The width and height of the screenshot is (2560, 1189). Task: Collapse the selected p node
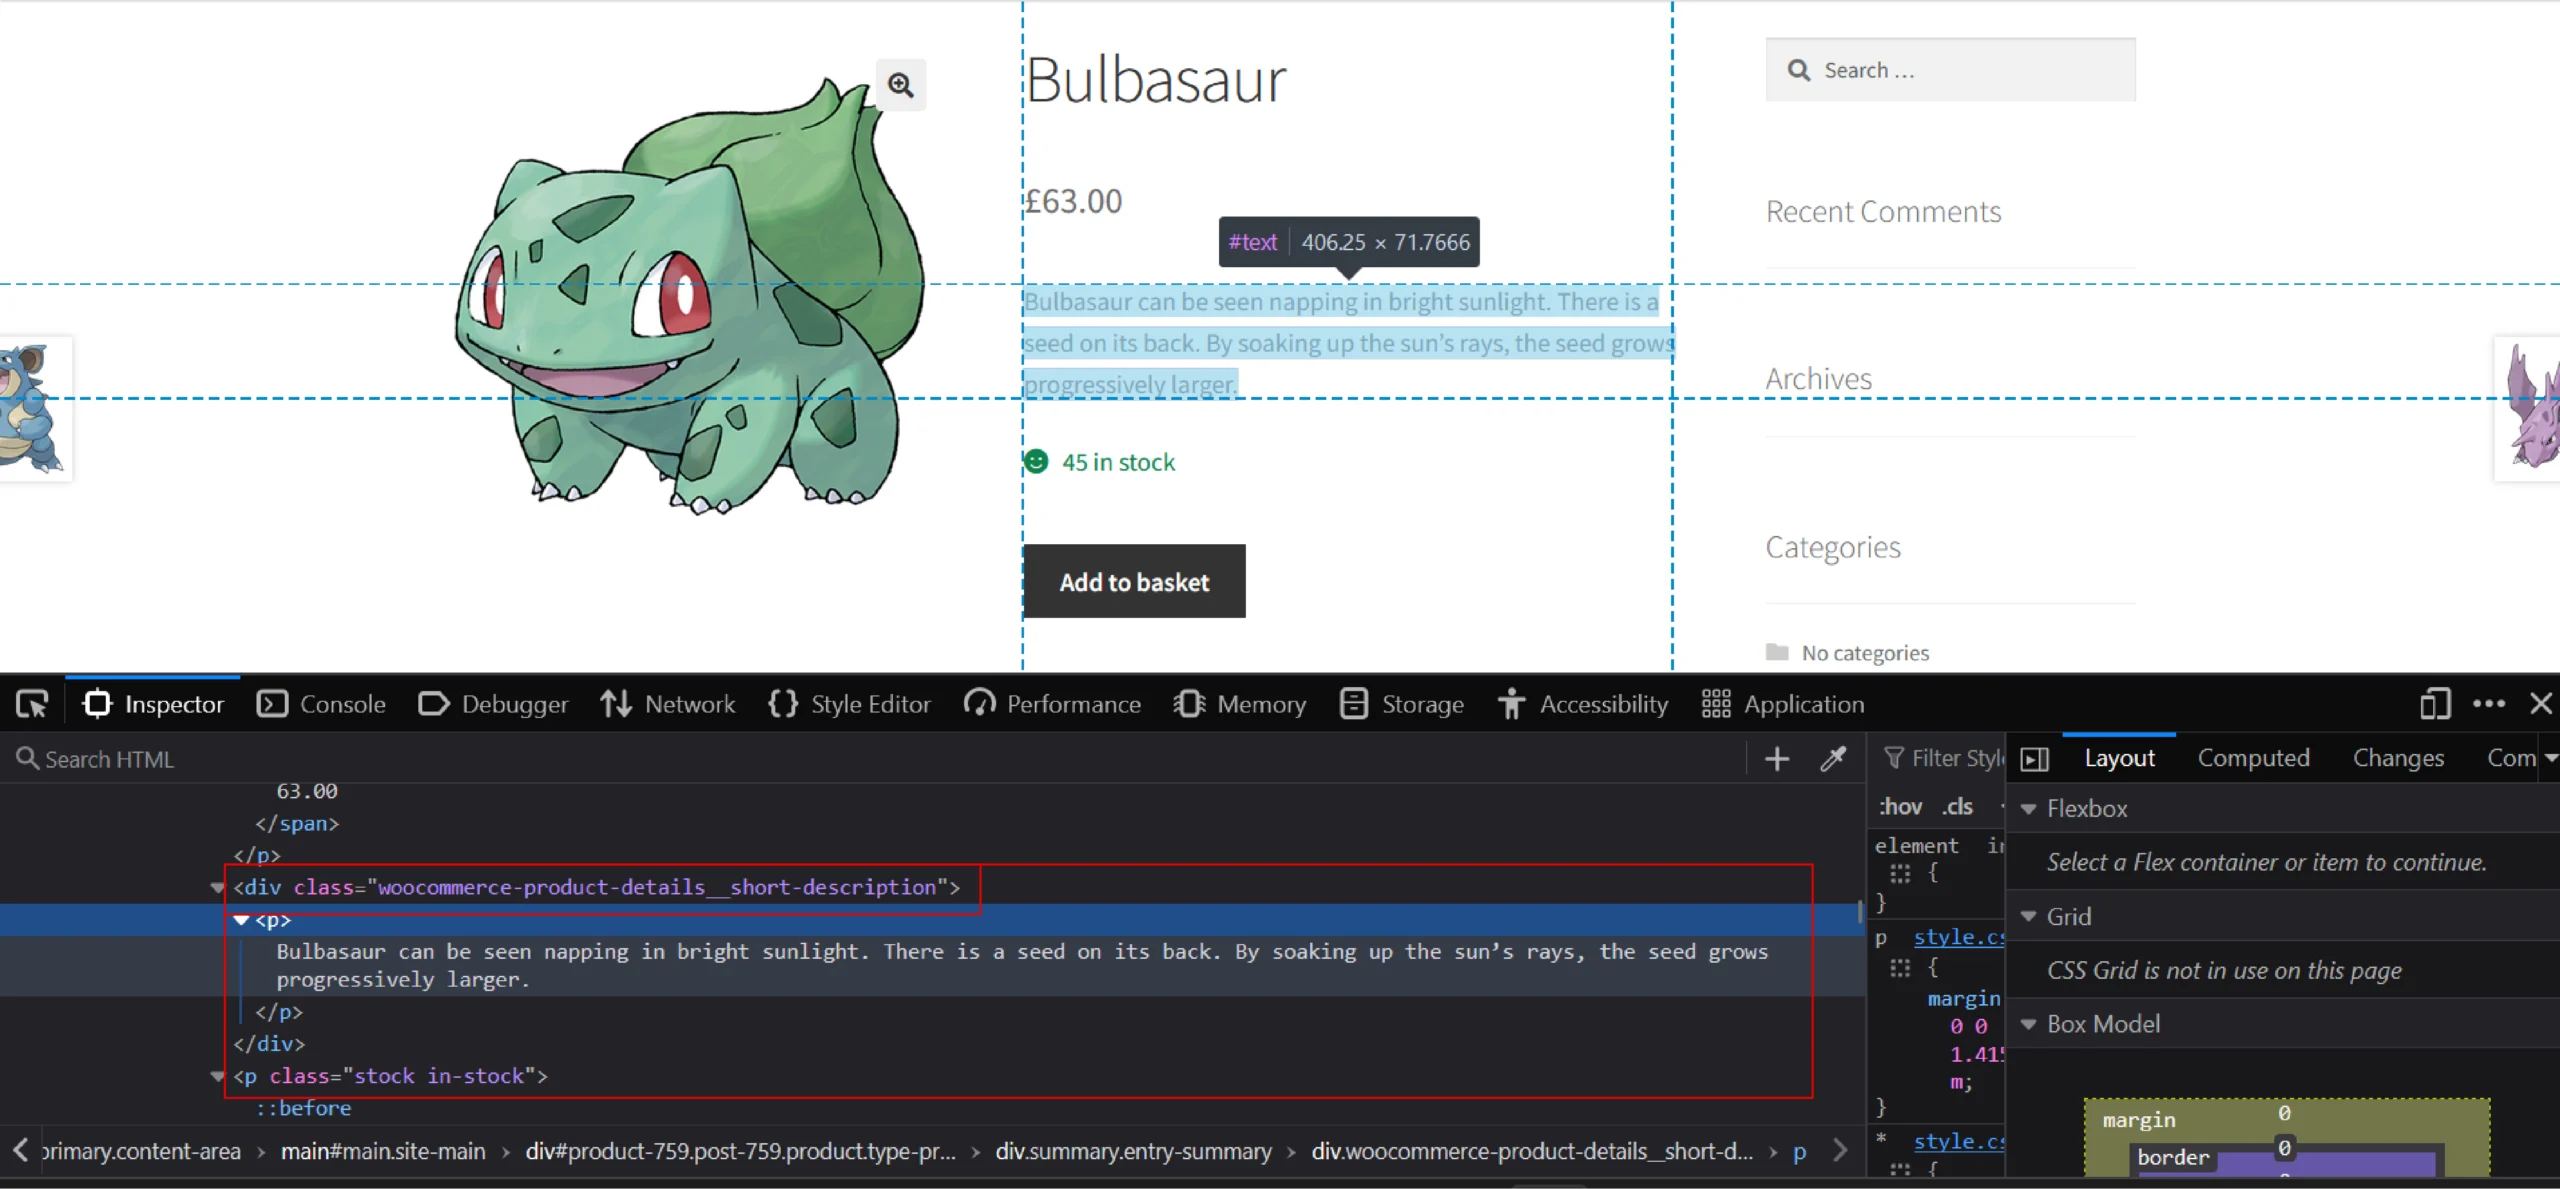(241, 920)
